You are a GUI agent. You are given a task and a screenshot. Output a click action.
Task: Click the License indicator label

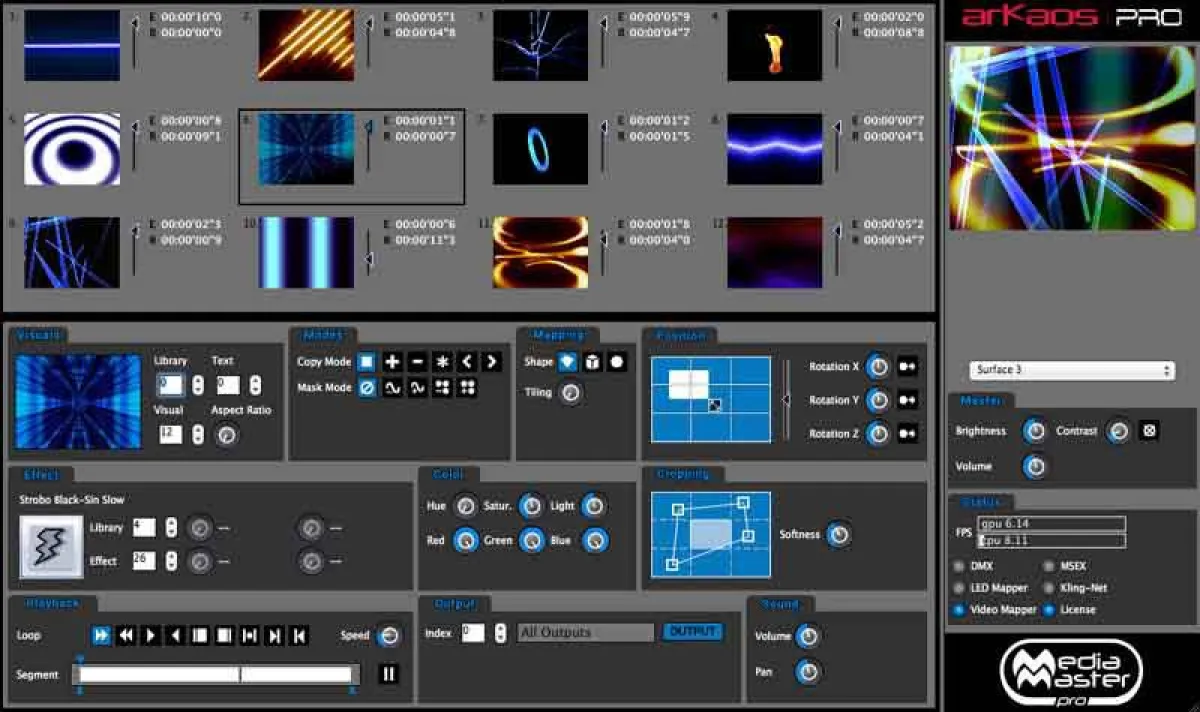[1077, 609]
